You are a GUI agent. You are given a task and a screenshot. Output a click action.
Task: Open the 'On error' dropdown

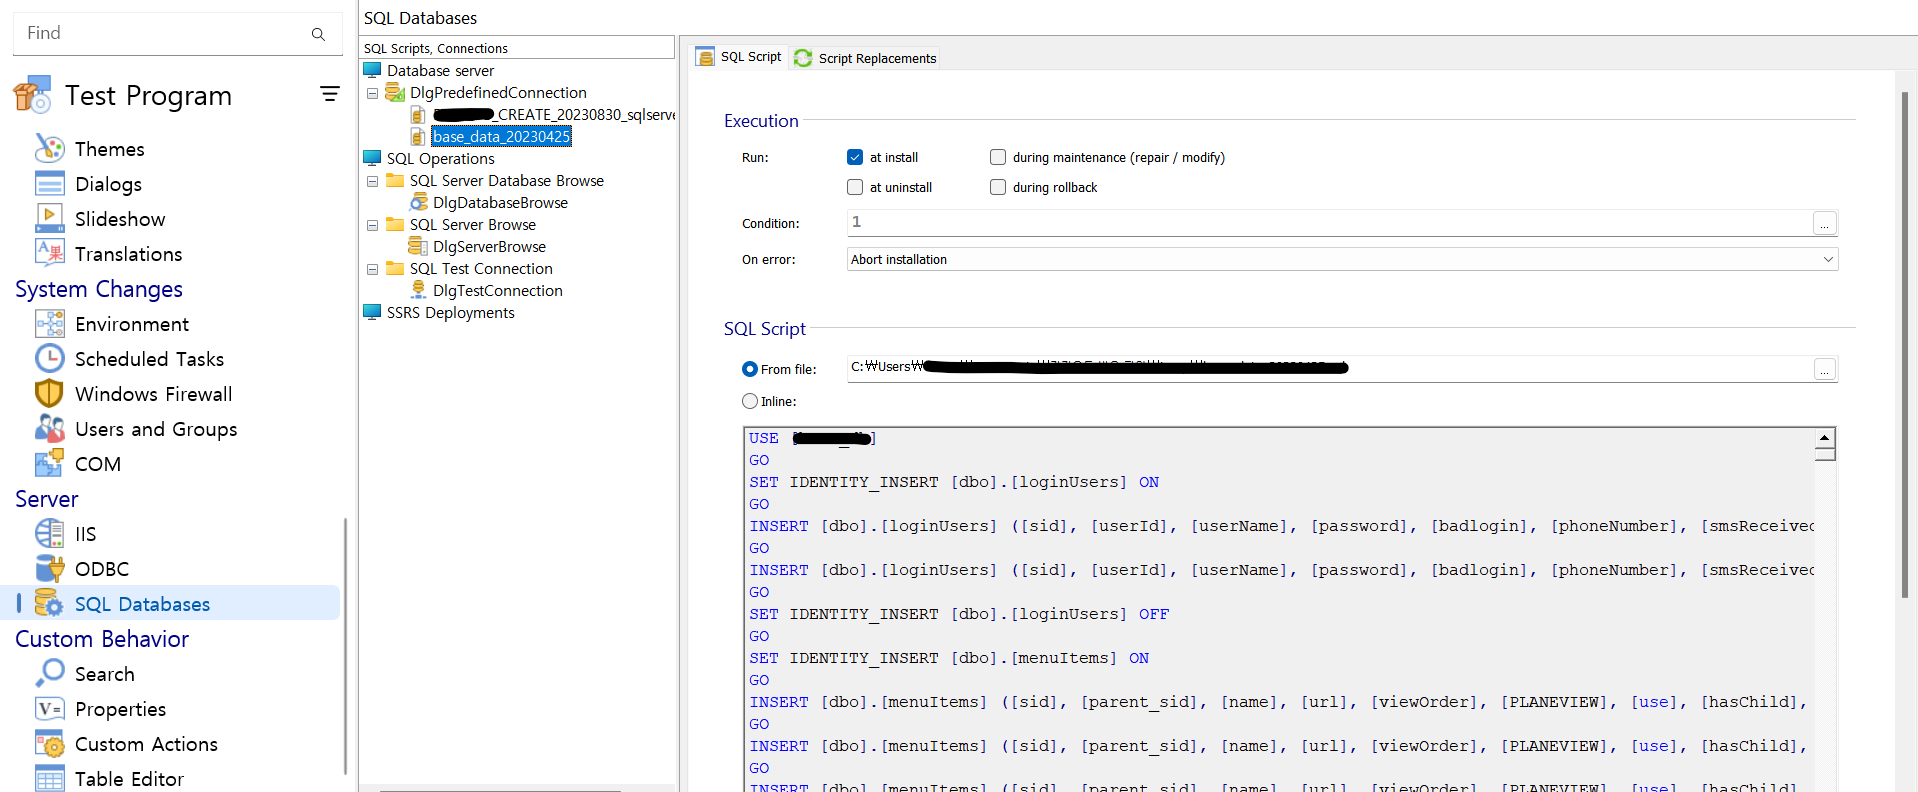[1342, 259]
